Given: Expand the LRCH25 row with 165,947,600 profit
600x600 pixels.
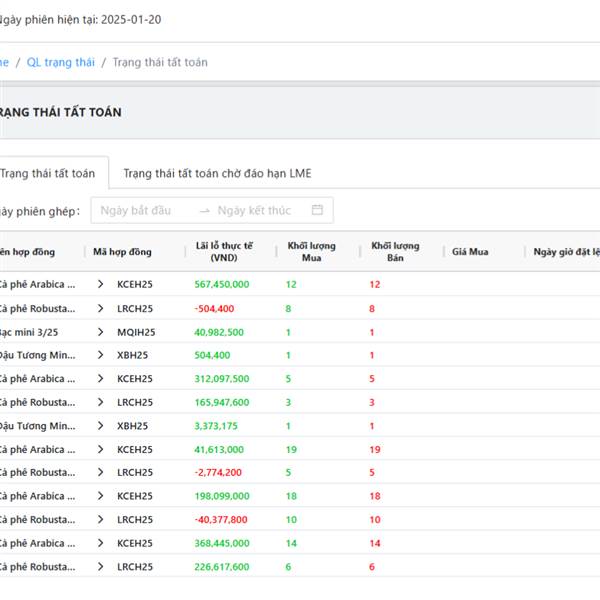Looking at the screenshot, I should pyautogui.click(x=100, y=402).
